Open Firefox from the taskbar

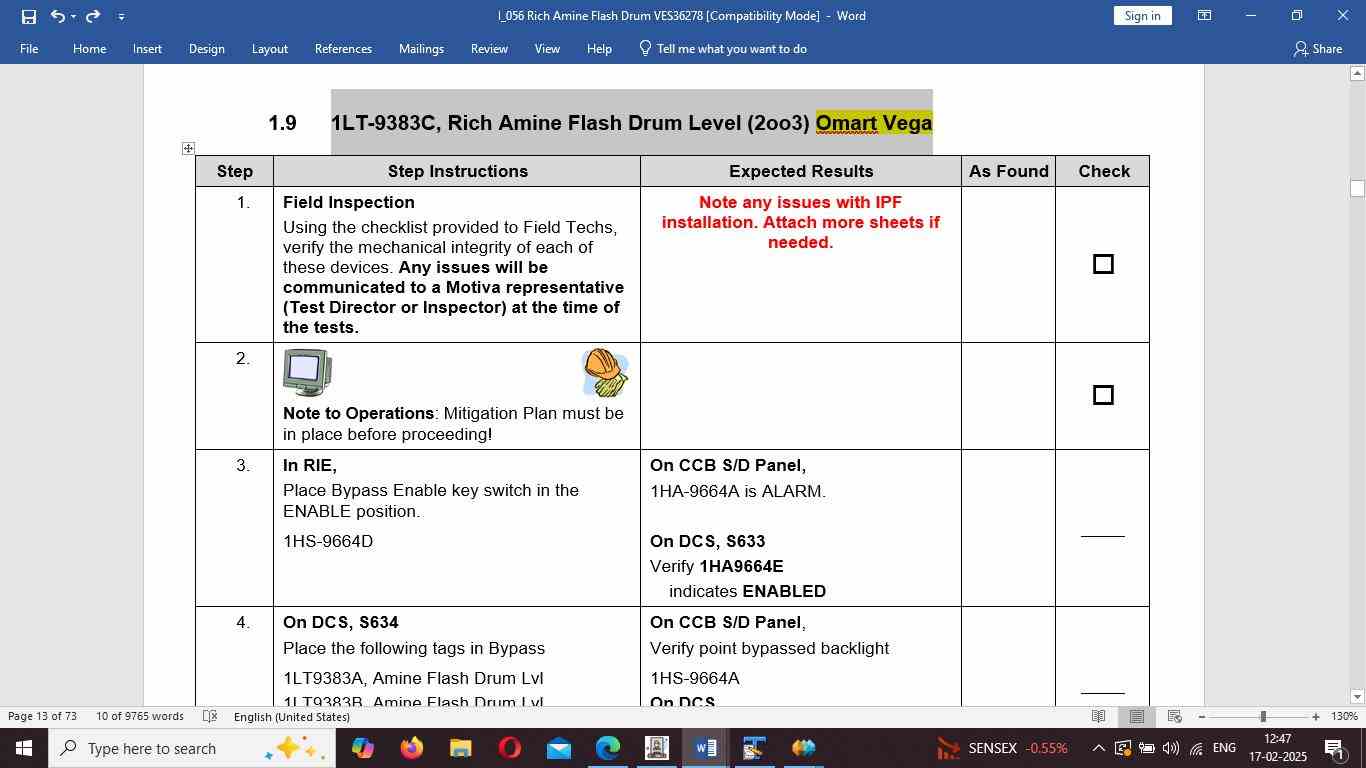point(412,748)
